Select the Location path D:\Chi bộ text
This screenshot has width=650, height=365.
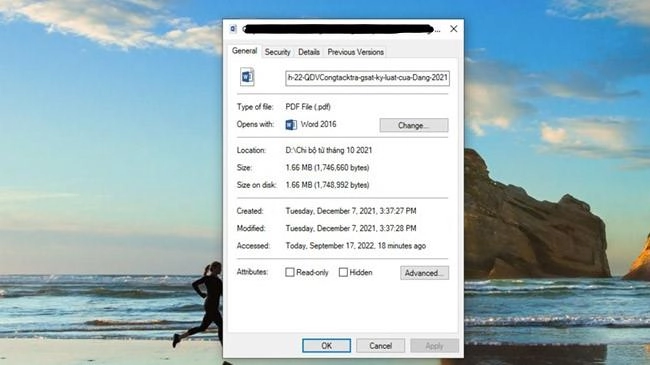coord(329,150)
